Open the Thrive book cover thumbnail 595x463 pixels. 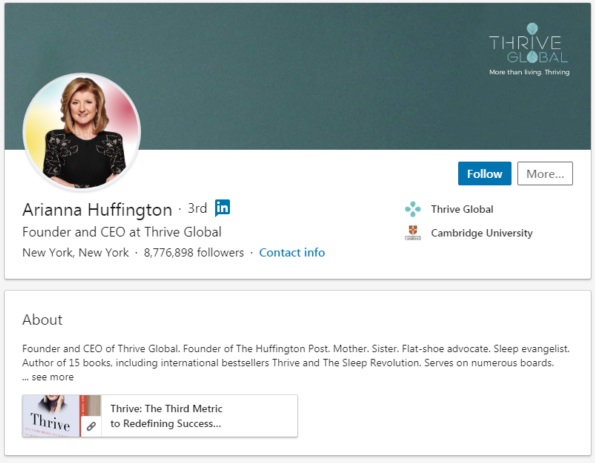click(x=51, y=416)
